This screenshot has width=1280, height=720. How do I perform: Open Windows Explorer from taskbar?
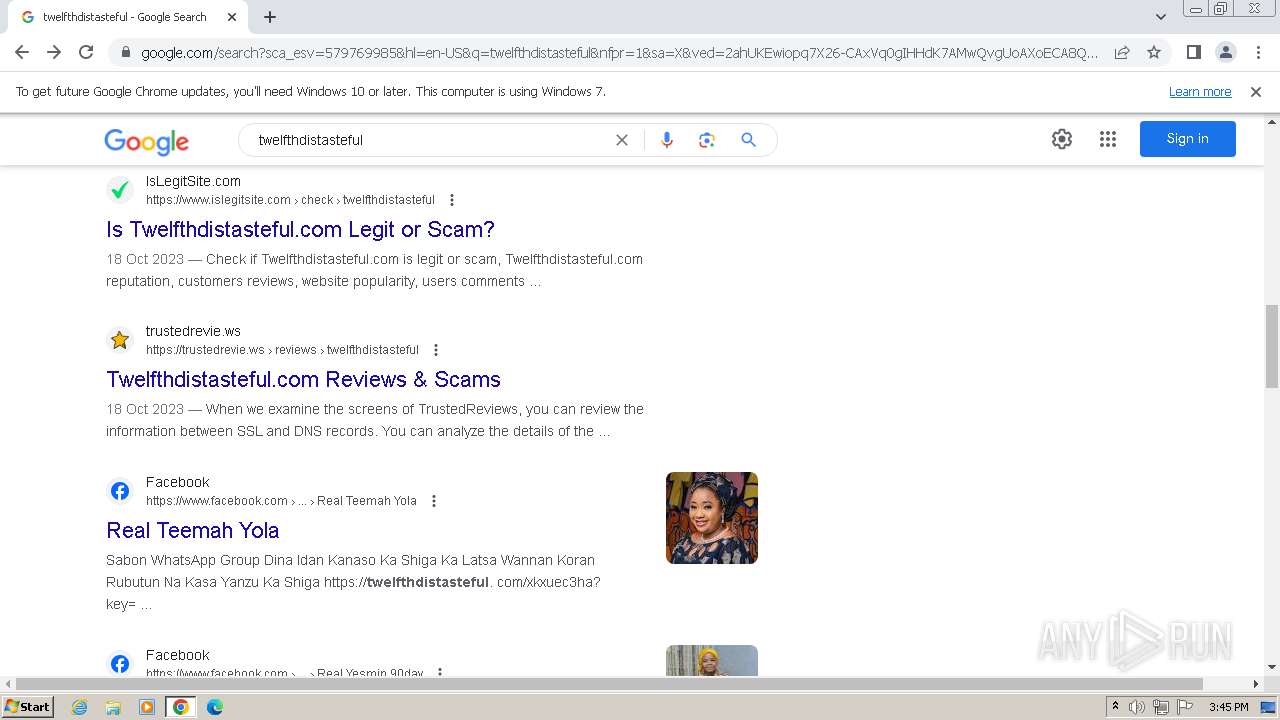tap(113, 707)
